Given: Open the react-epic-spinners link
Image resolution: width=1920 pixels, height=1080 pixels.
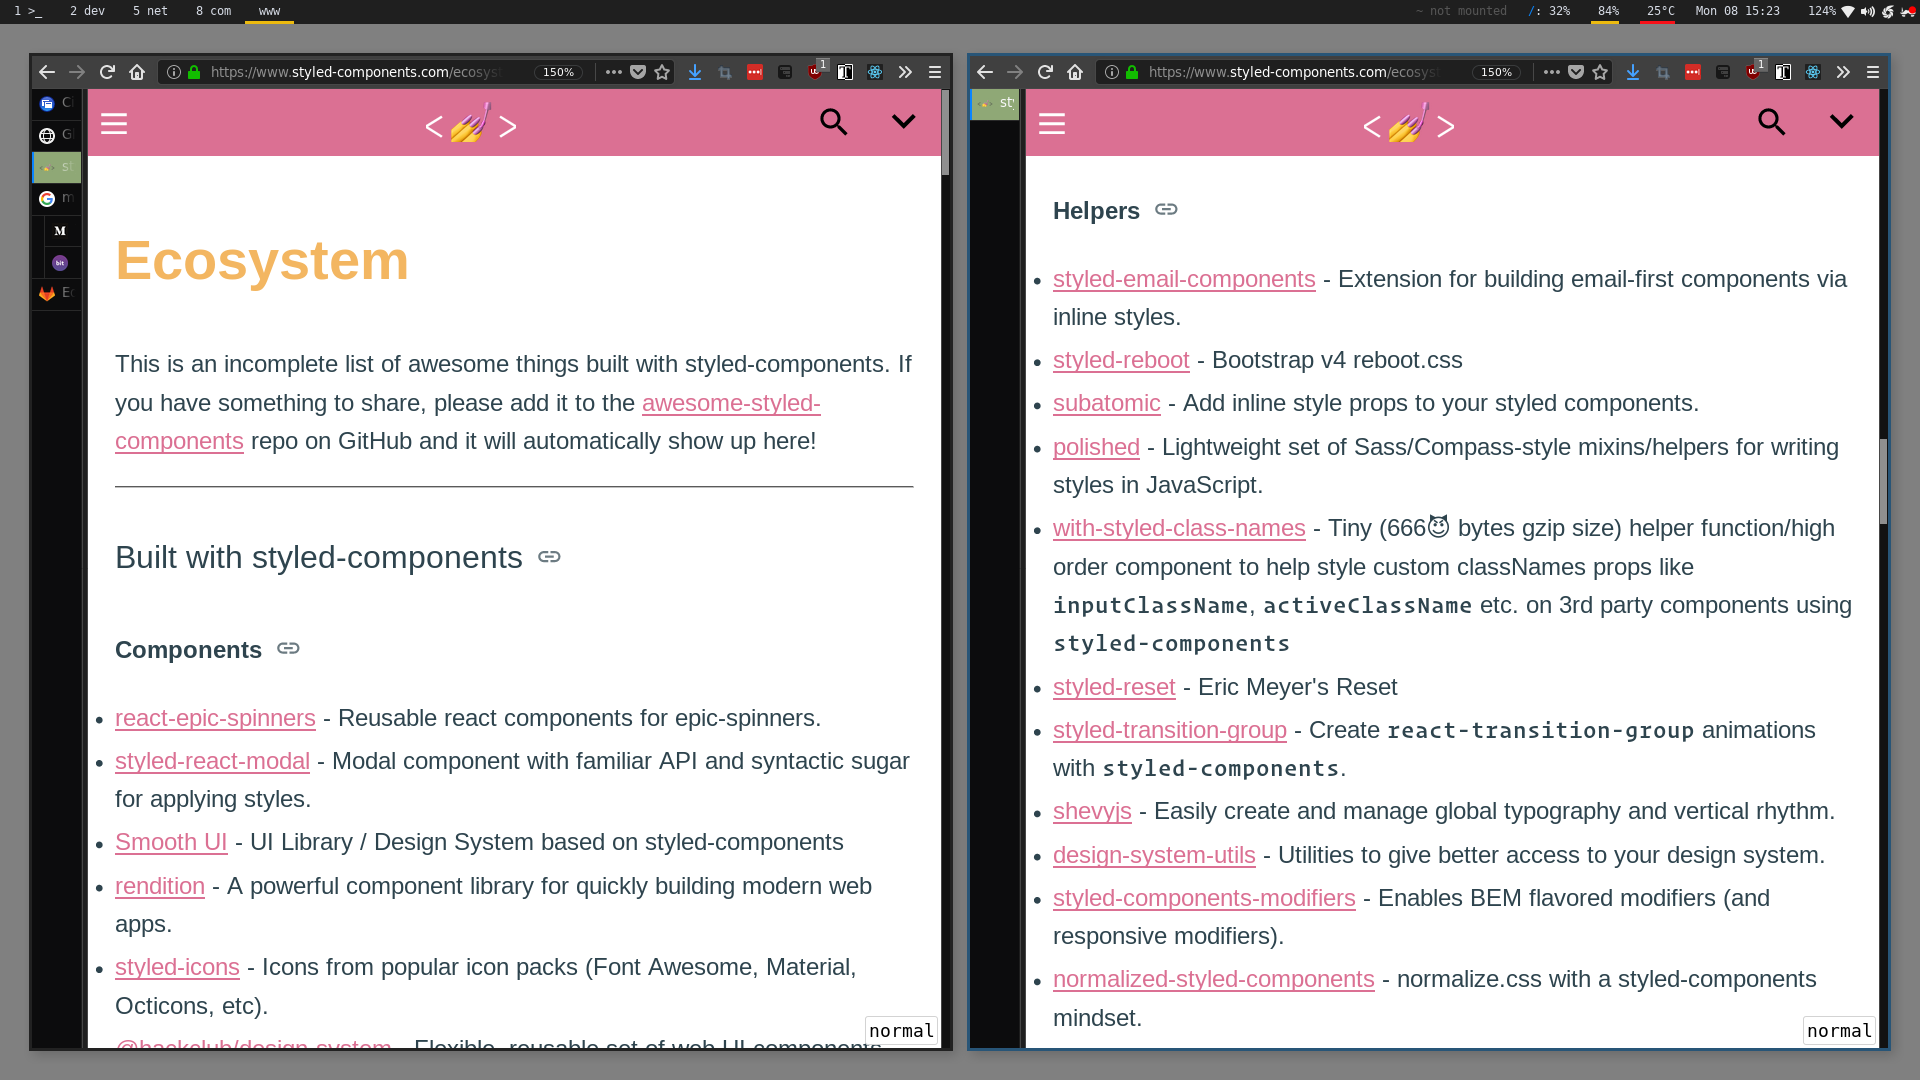Looking at the screenshot, I should tap(215, 718).
